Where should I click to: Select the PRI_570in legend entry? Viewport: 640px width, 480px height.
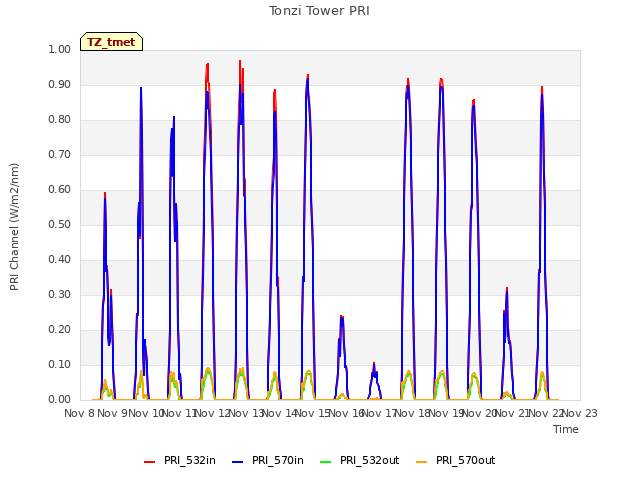tap(268, 461)
